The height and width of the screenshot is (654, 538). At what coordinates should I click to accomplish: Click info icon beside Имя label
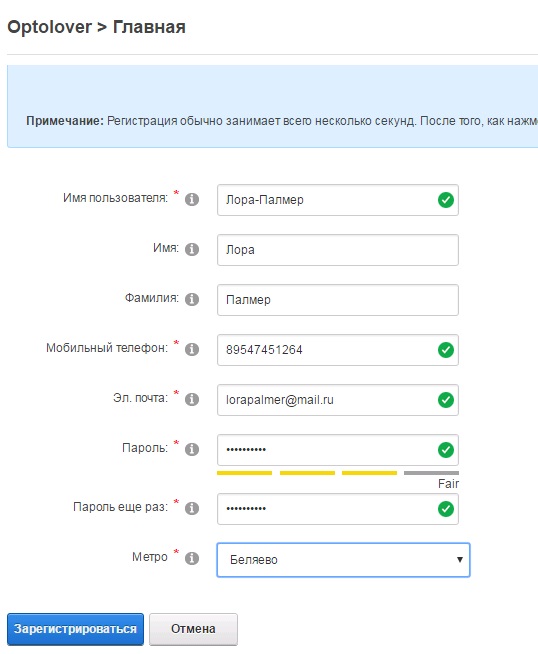tap(191, 249)
